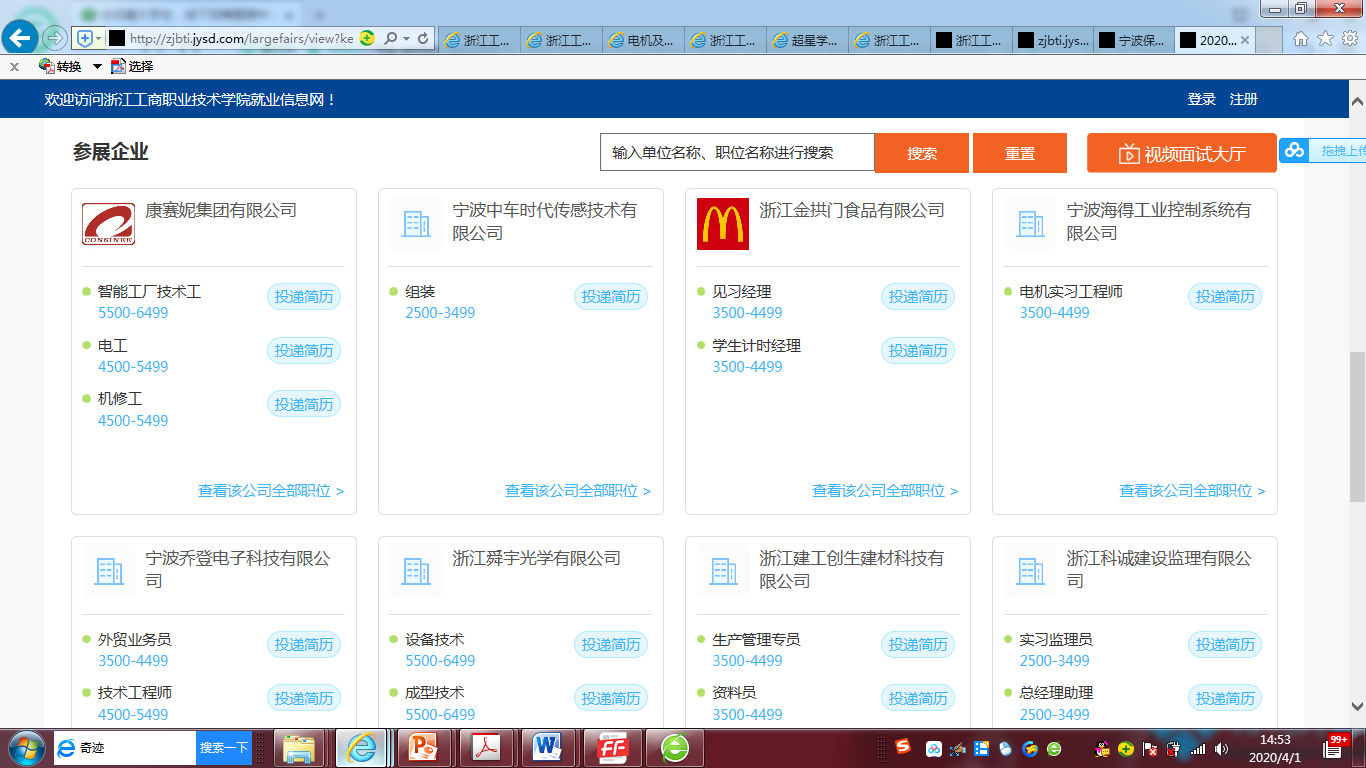Click the company and position search input field
1366x768 pixels.
(737, 153)
